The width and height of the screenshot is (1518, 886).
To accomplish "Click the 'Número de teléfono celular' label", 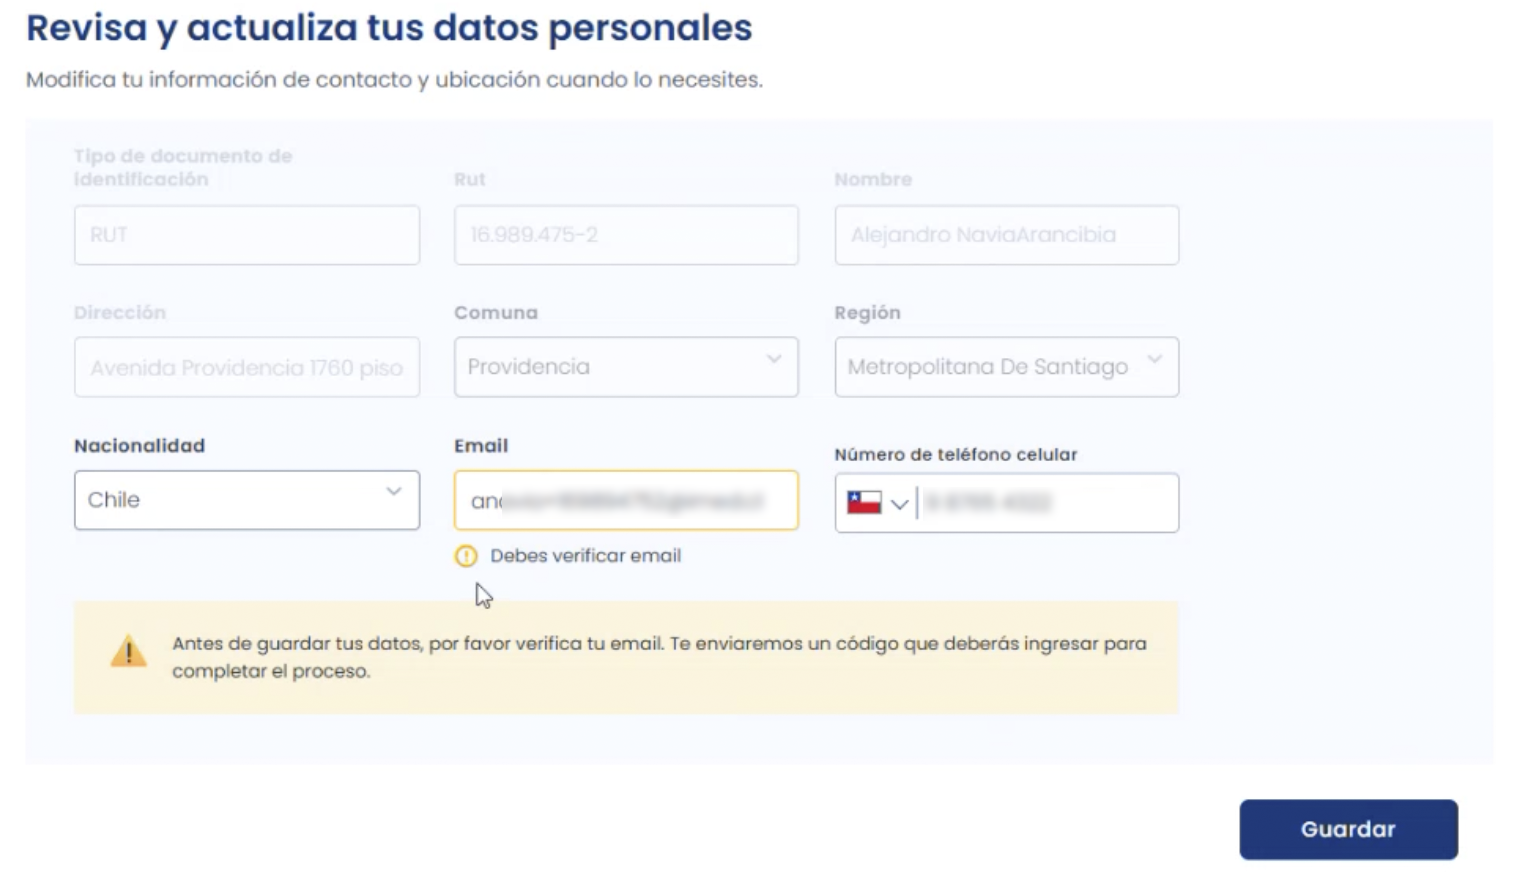I will click(x=956, y=453).
